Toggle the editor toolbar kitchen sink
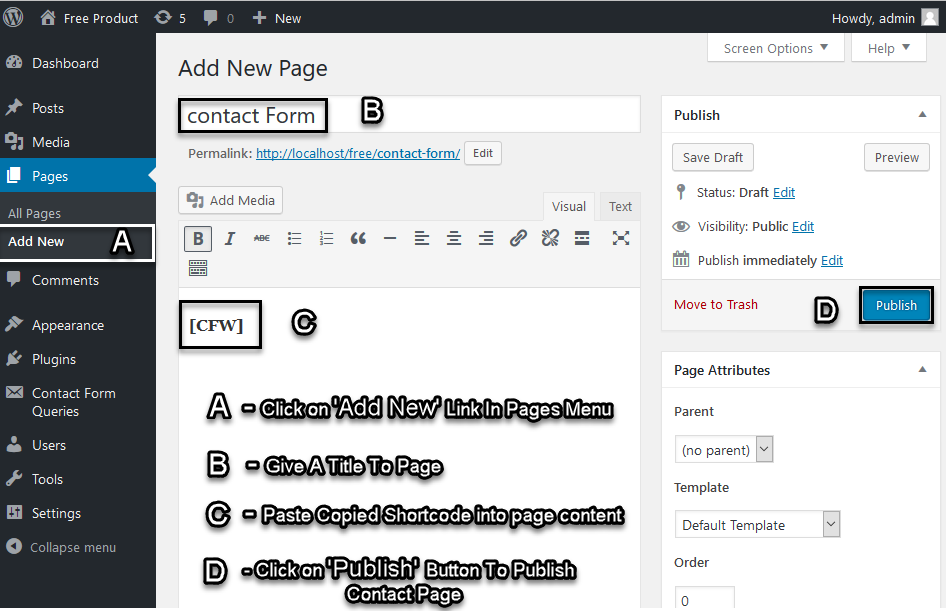This screenshot has width=947, height=611. (198, 267)
